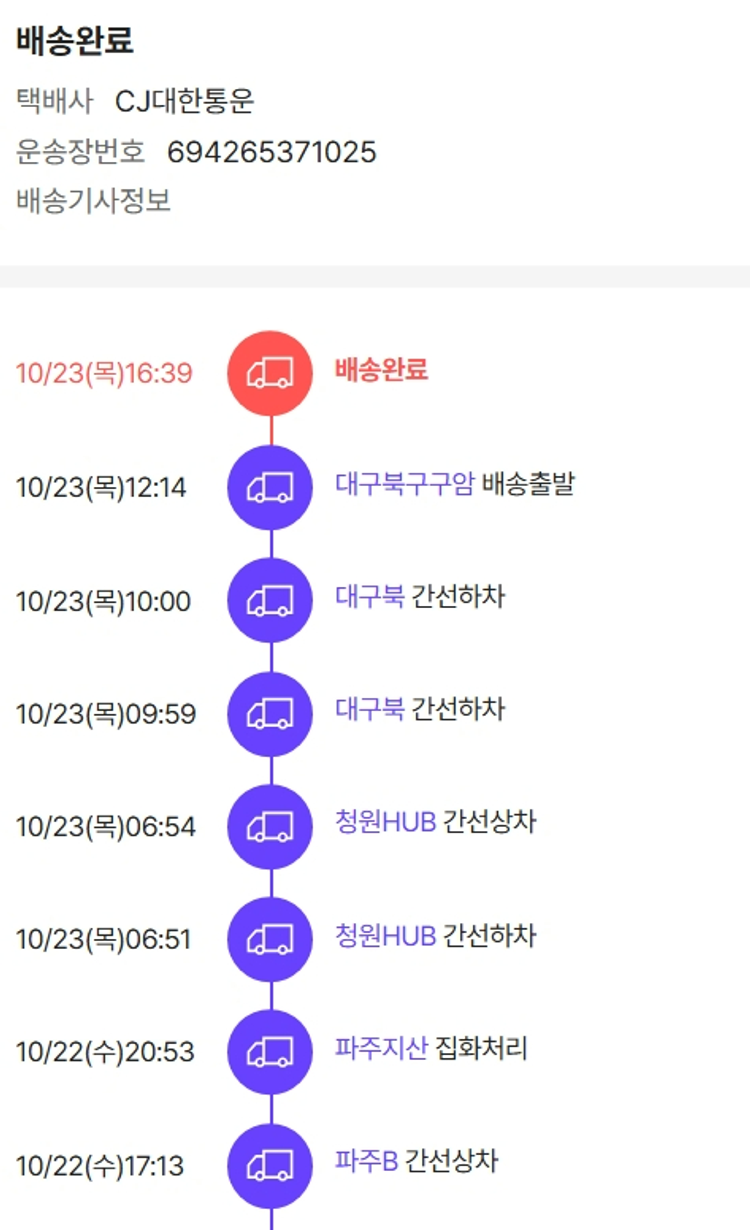750x1230 pixels.
Task: Click truck icon at 10/23 10:00 entry
Action: coord(270,600)
